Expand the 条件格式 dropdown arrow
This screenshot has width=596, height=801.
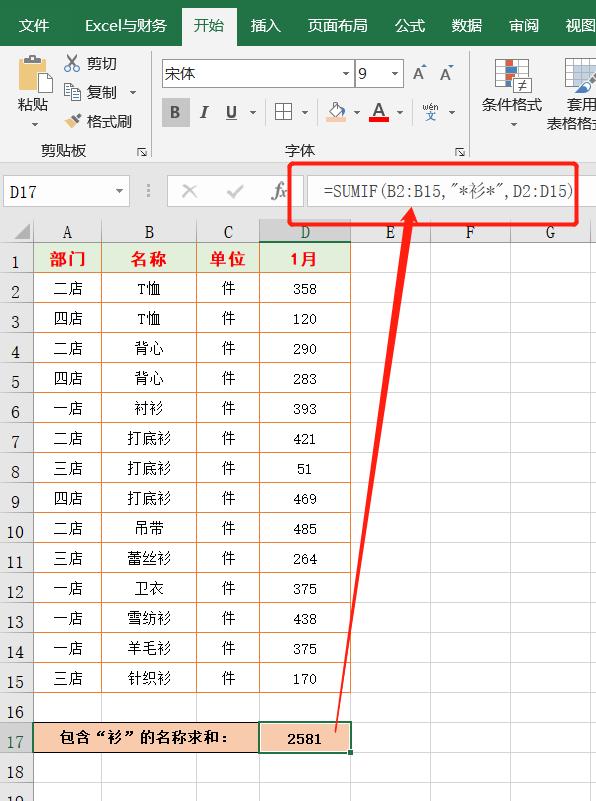(x=514, y=125)
